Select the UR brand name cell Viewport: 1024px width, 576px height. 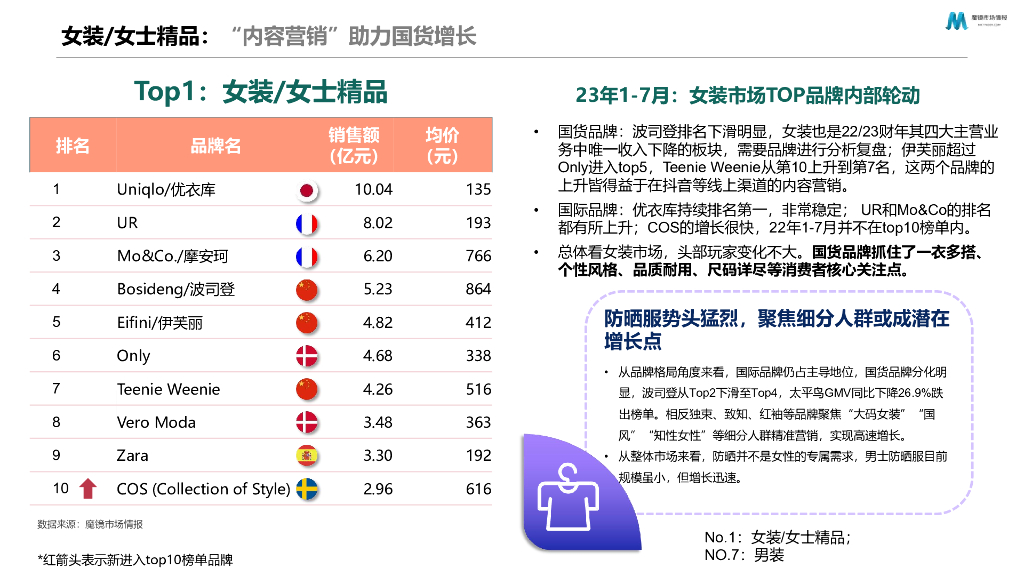pos(127,223)
